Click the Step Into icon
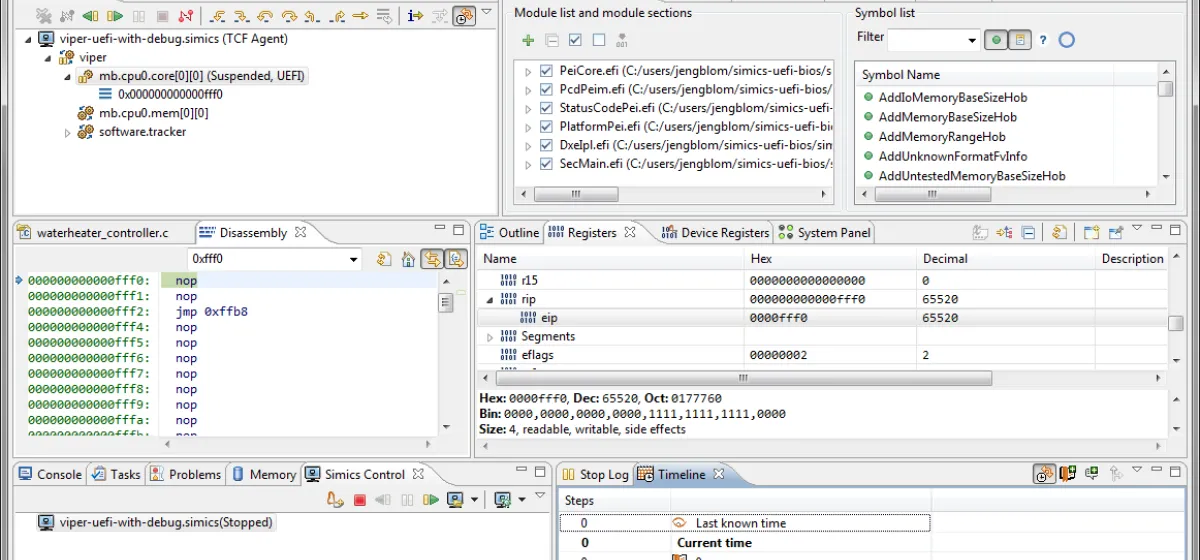Viewport: 1200px width, 560px height. (240, 16)
